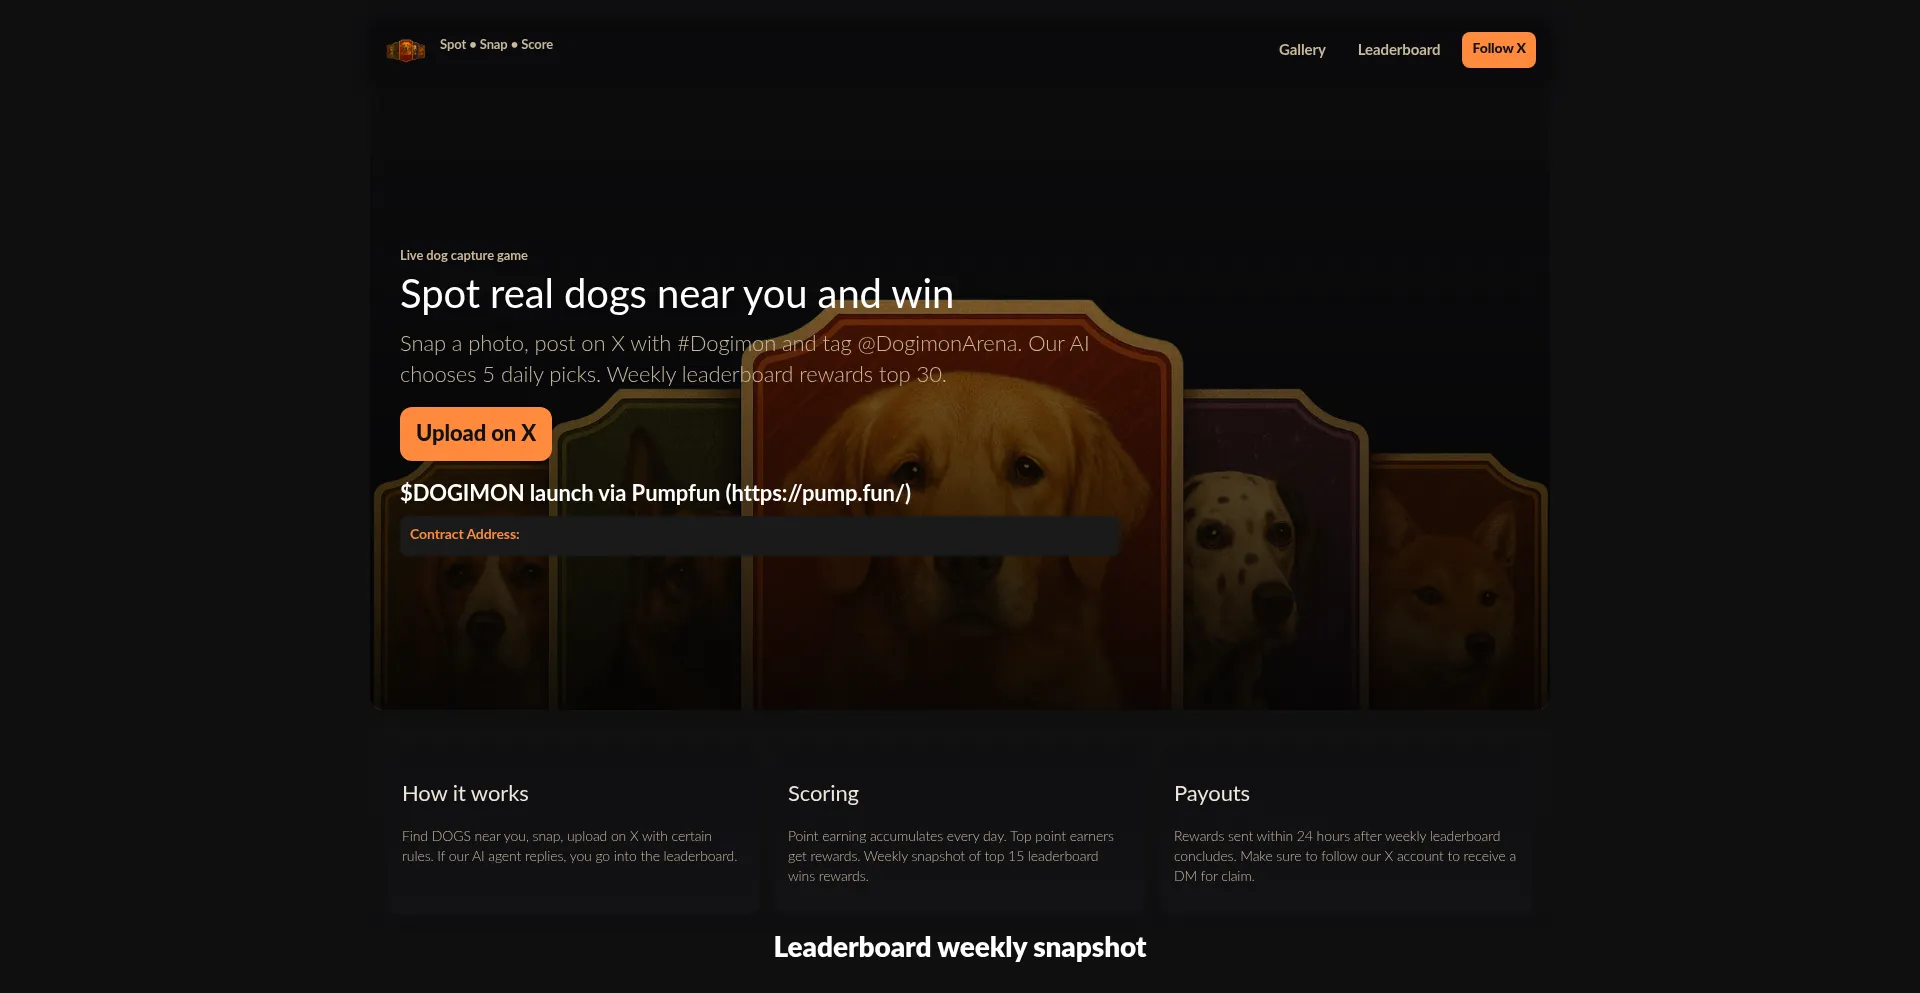Select the Contract Address field
The height and width of the screenshot is (993, 1920).
pos(759,536)
